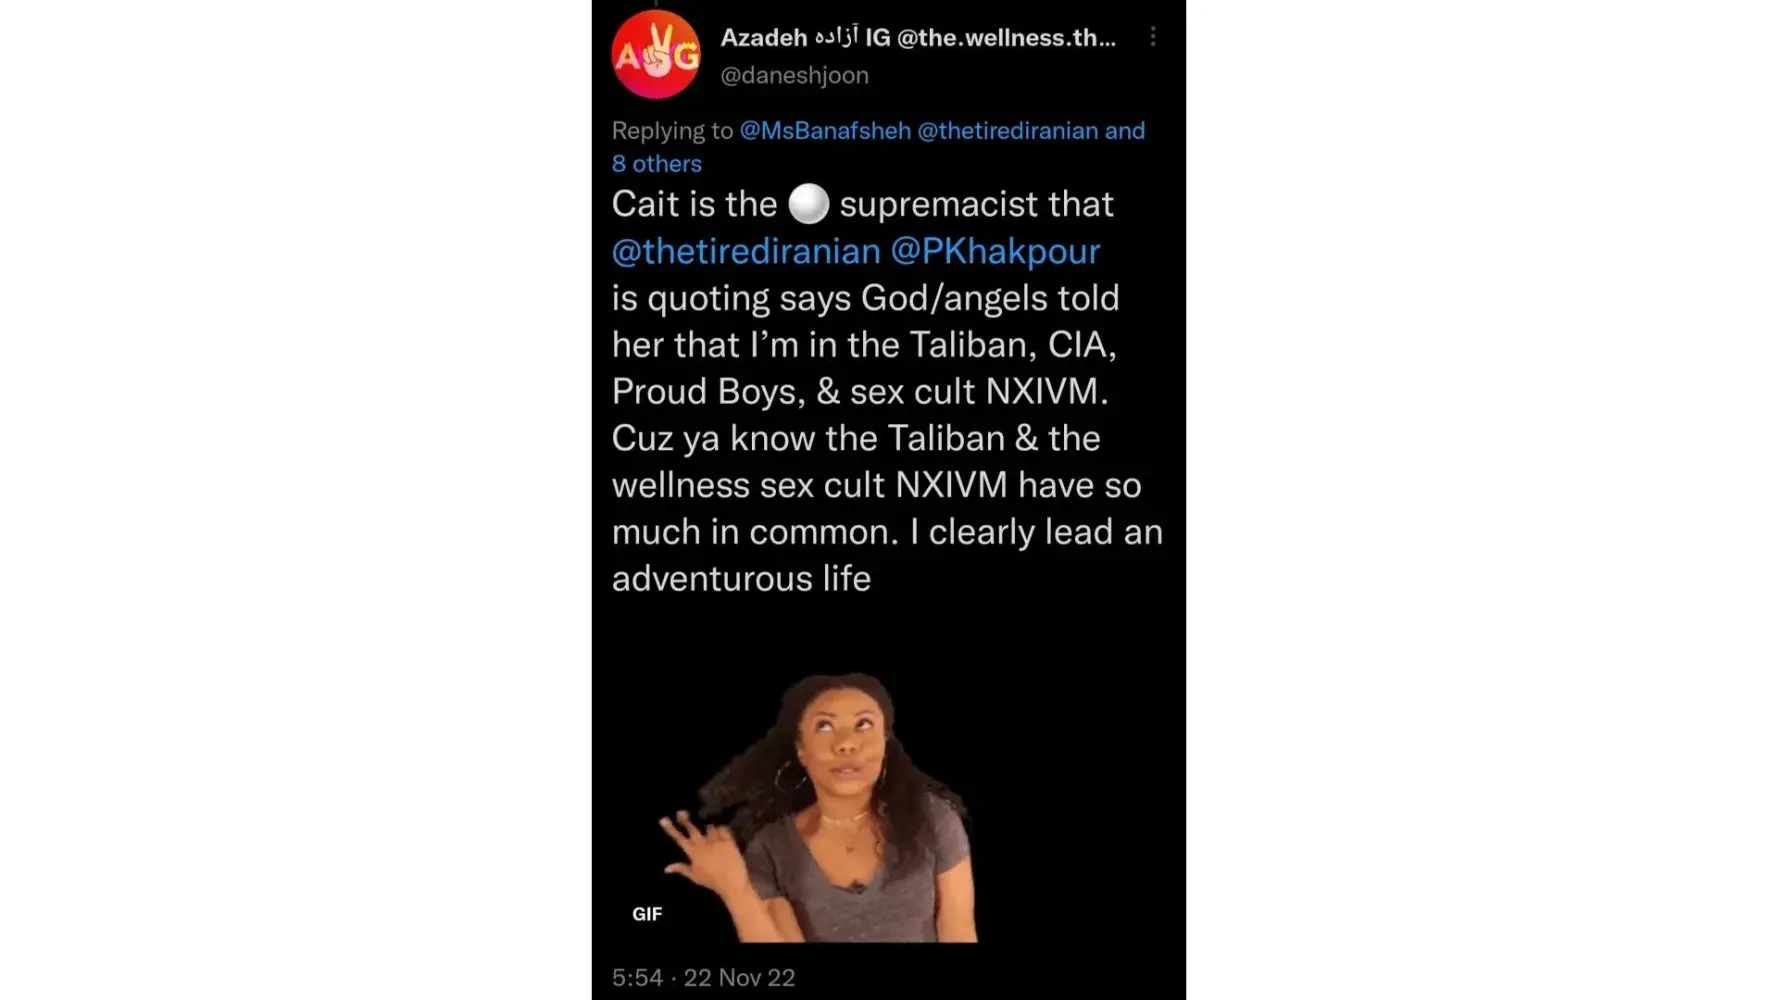Click the 22 Nov 22 date
The width and height of the screenshot is (1778, 1000).
click(739, 978)
